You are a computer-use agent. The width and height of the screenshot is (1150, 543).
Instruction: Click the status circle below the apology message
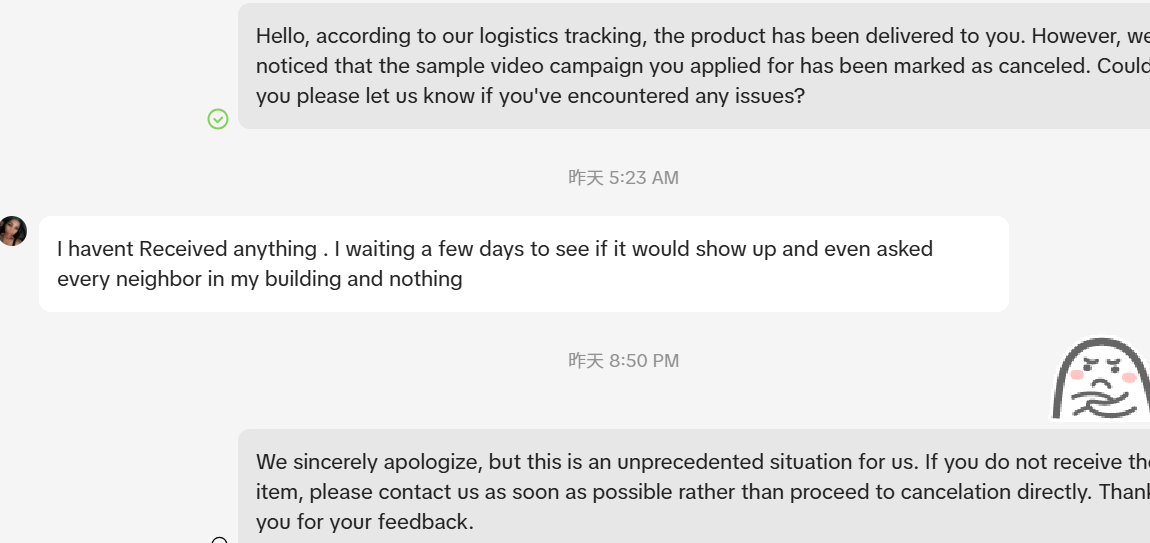pyautogui.click(x=220, y=541)
